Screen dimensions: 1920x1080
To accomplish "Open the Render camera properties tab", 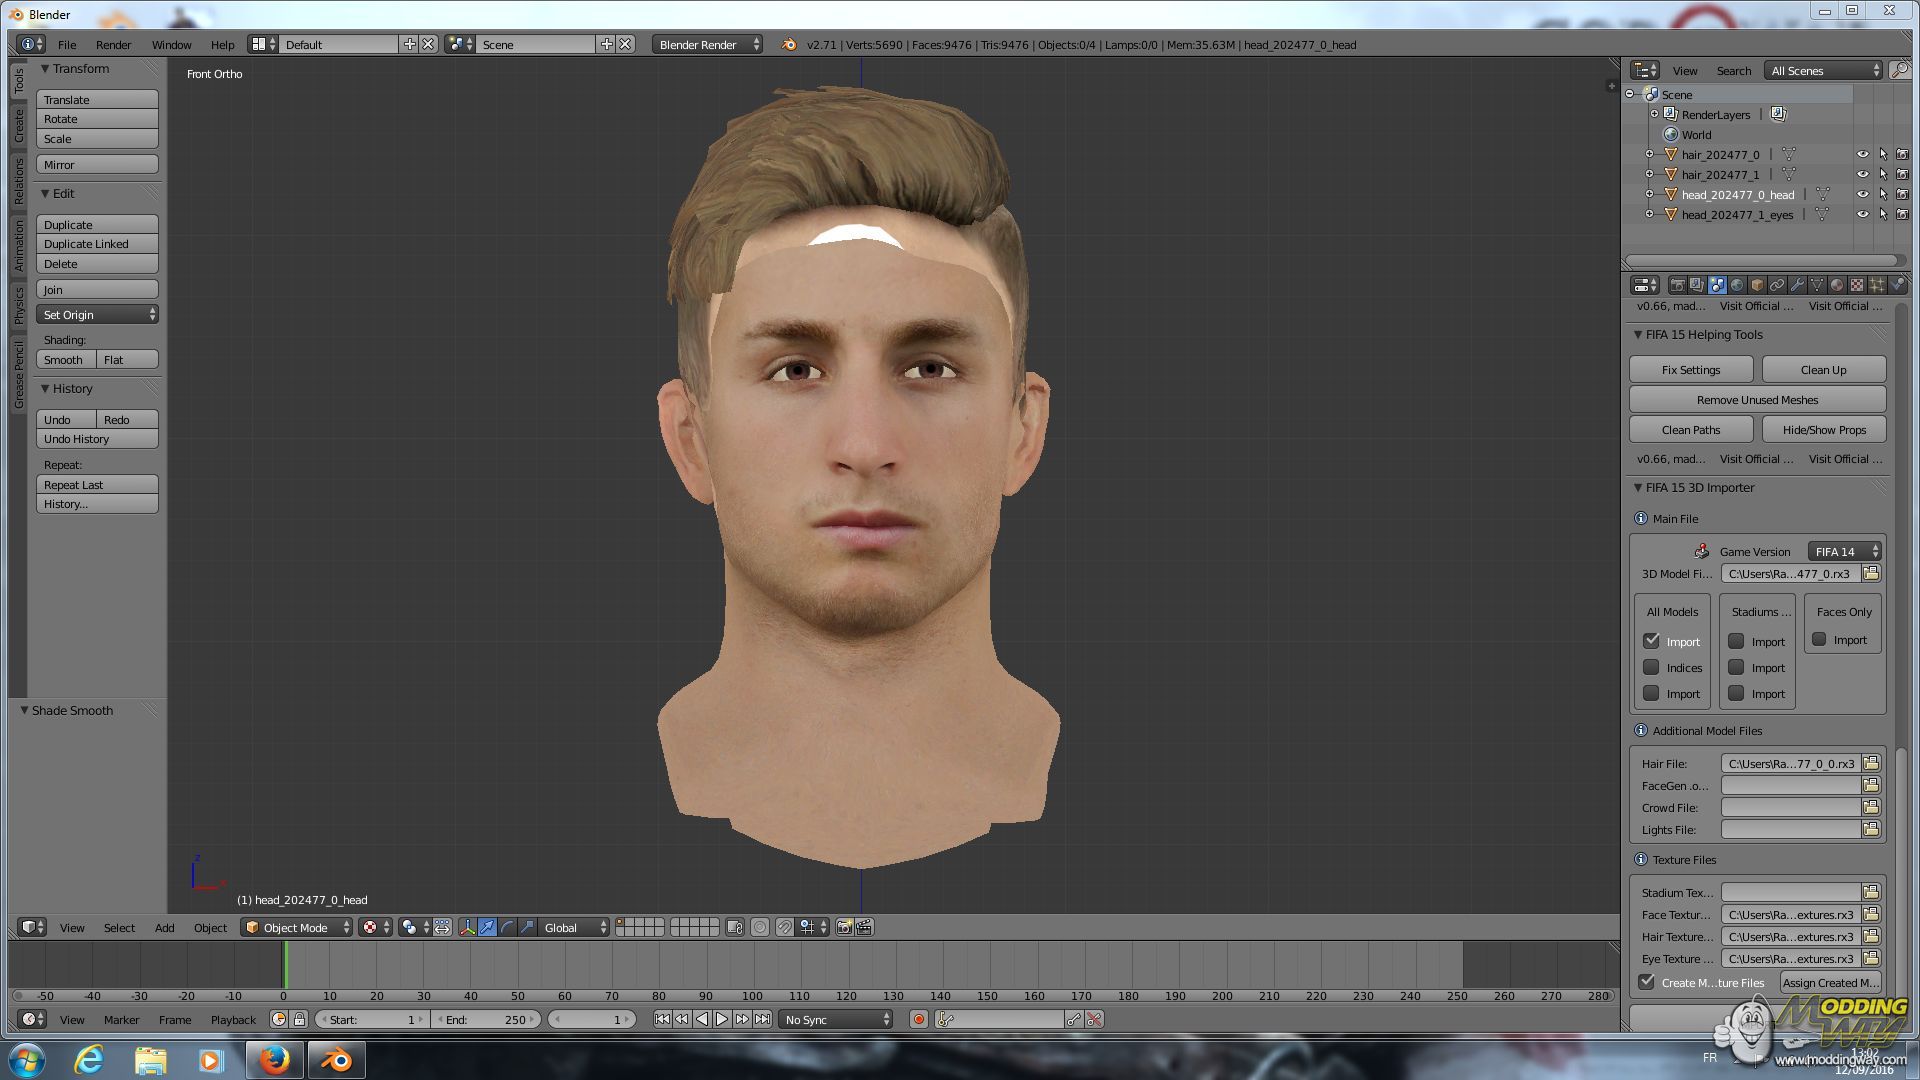I will 1678,285.
